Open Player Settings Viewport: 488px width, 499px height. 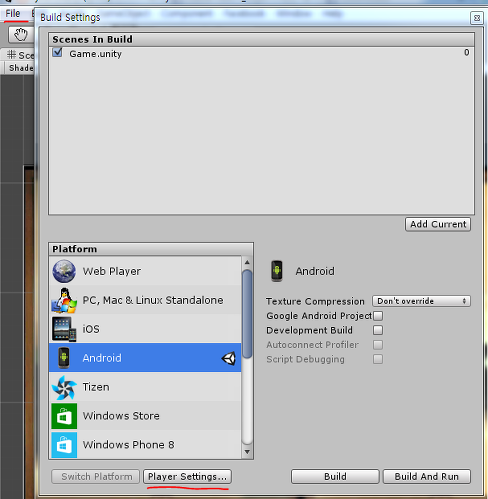point(187,477)
